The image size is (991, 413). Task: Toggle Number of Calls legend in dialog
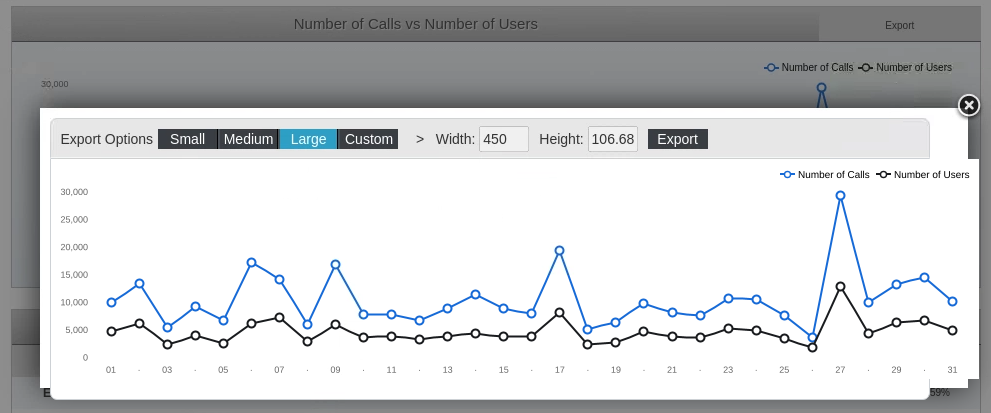click(x=825, y=174)
